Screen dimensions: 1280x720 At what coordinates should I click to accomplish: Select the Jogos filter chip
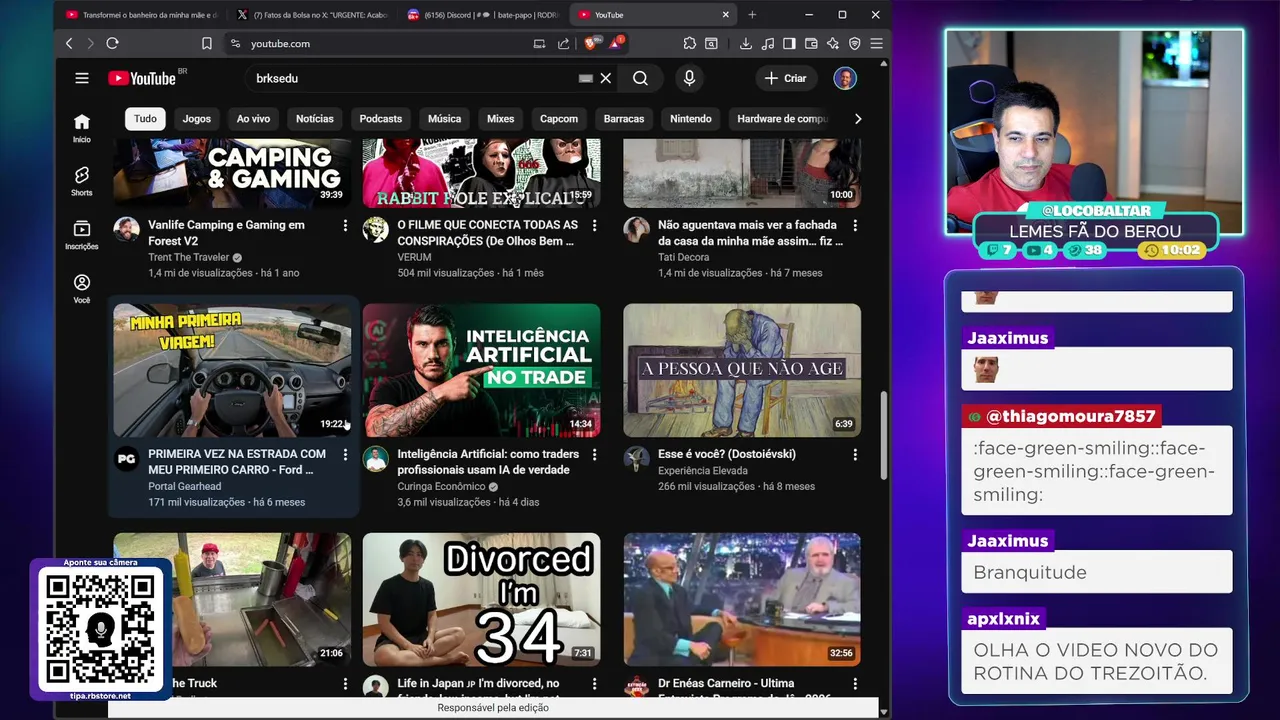tap(197, 119)
